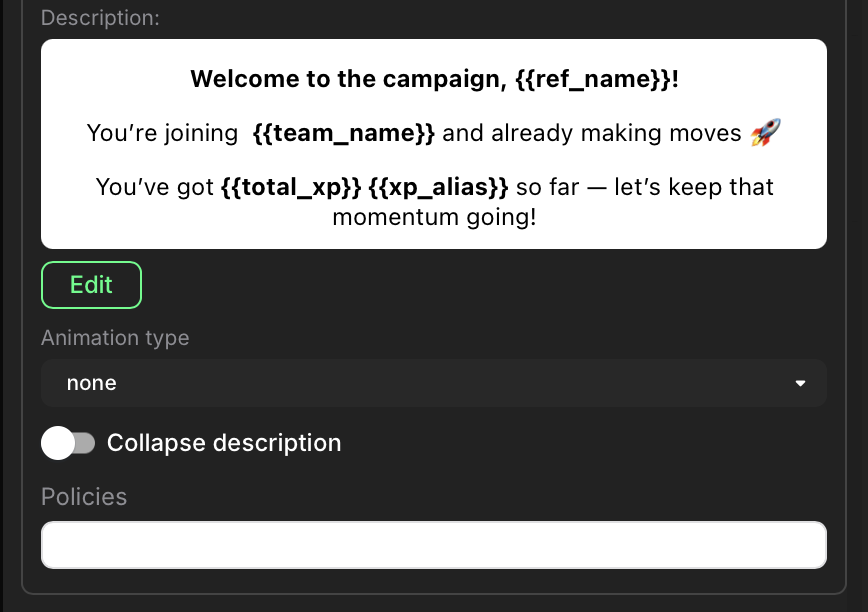Image resolution: width=868 pixels, height=612 pixels.
Task: Click the "Policies" field label
Action: click(x=84, y=497)
